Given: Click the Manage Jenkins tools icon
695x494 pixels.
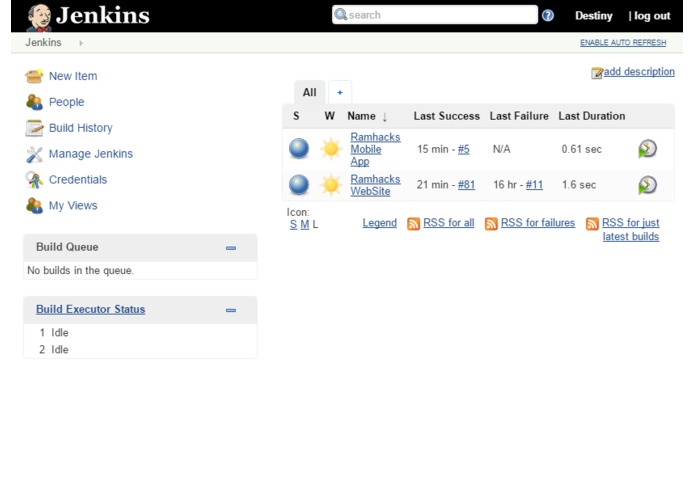Looking at the screenshot, I should pyautogui.click(x=34, y=154).
